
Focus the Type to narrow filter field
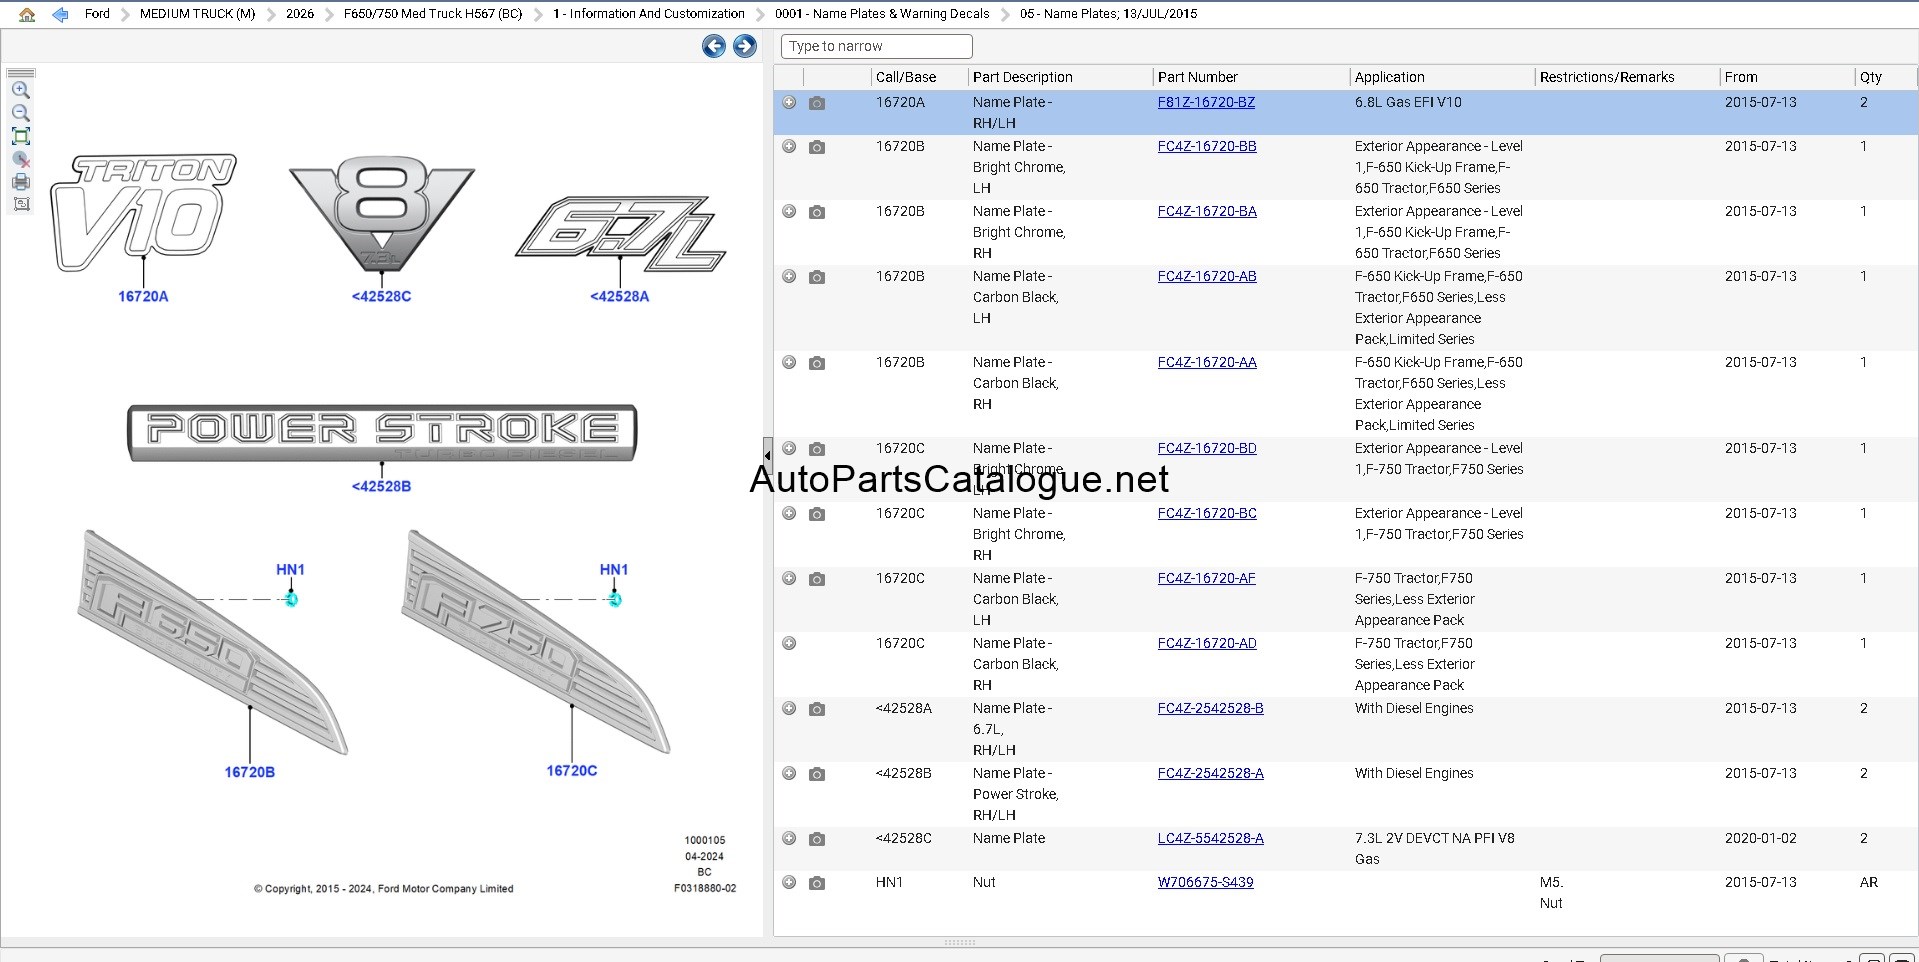click(x=877, y=46)
